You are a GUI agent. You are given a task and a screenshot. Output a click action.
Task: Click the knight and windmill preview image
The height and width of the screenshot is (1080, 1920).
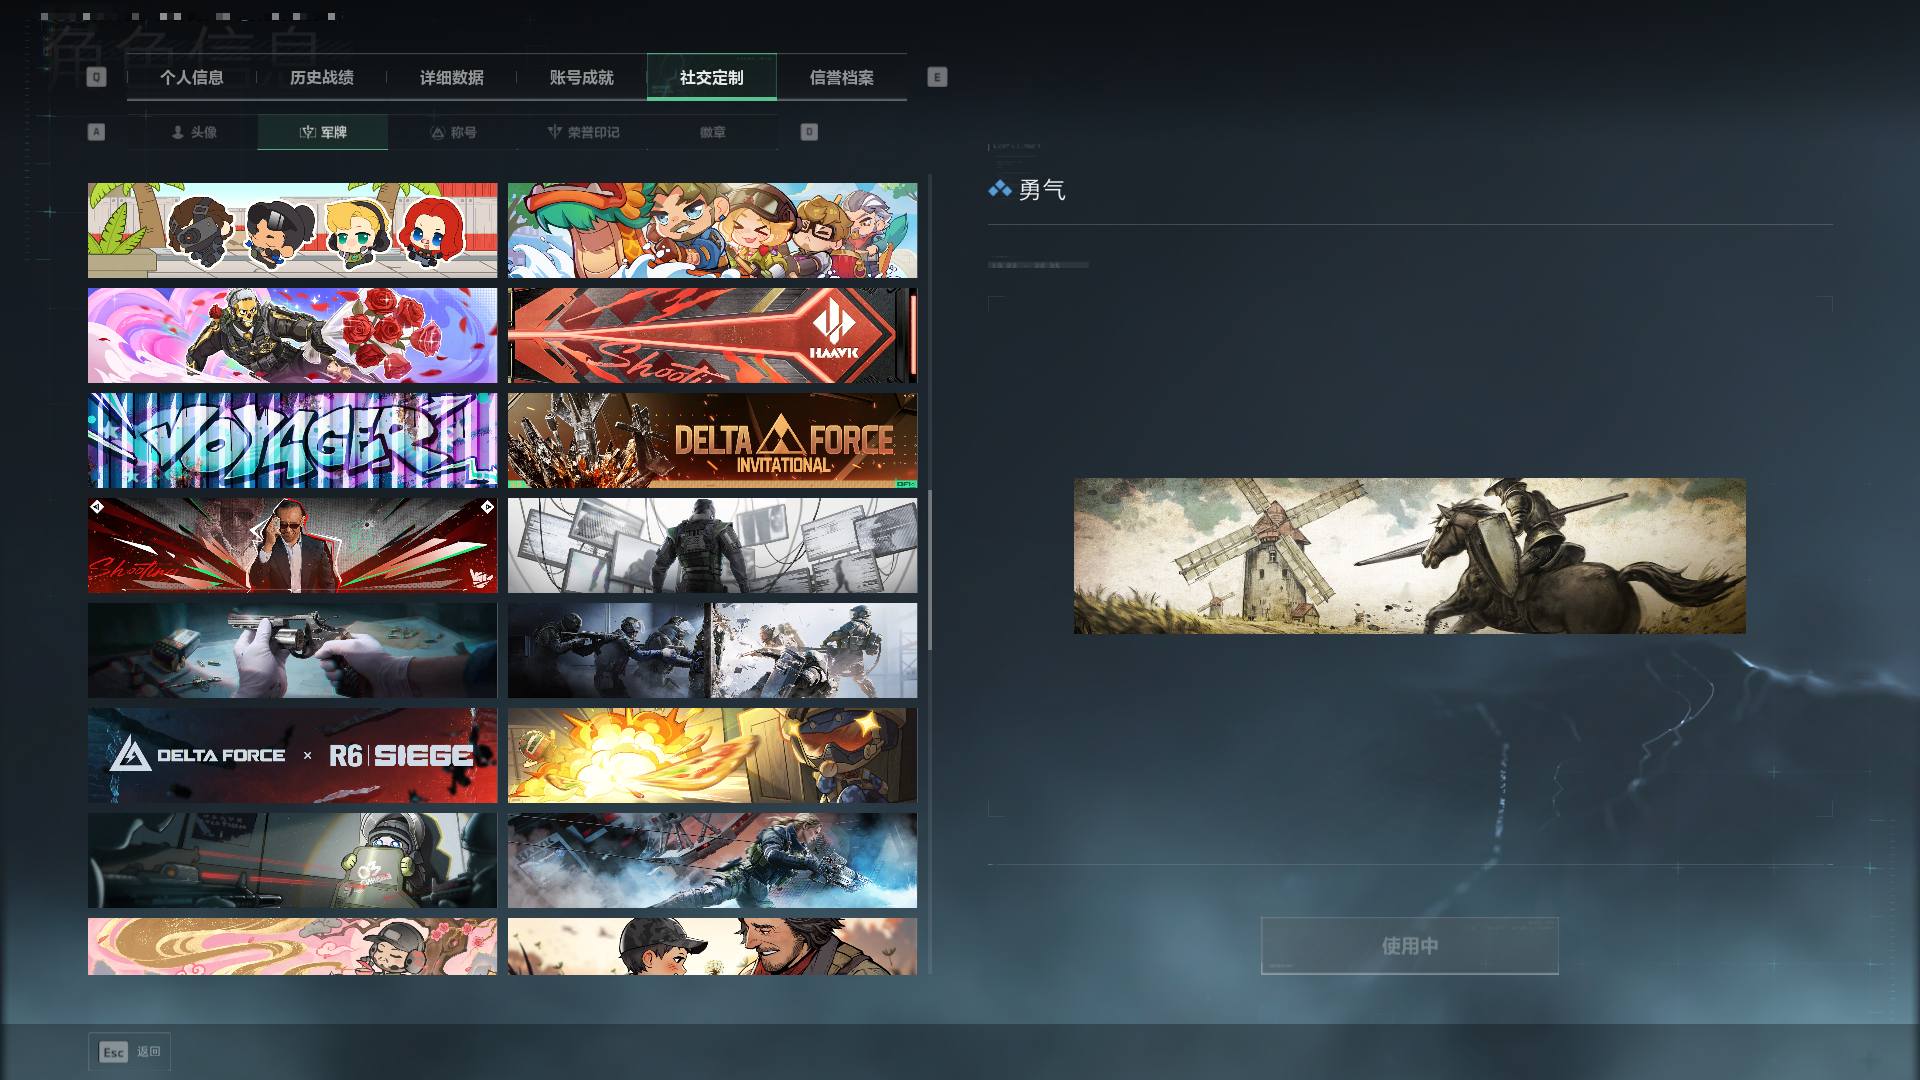[x=1410, y=556]
